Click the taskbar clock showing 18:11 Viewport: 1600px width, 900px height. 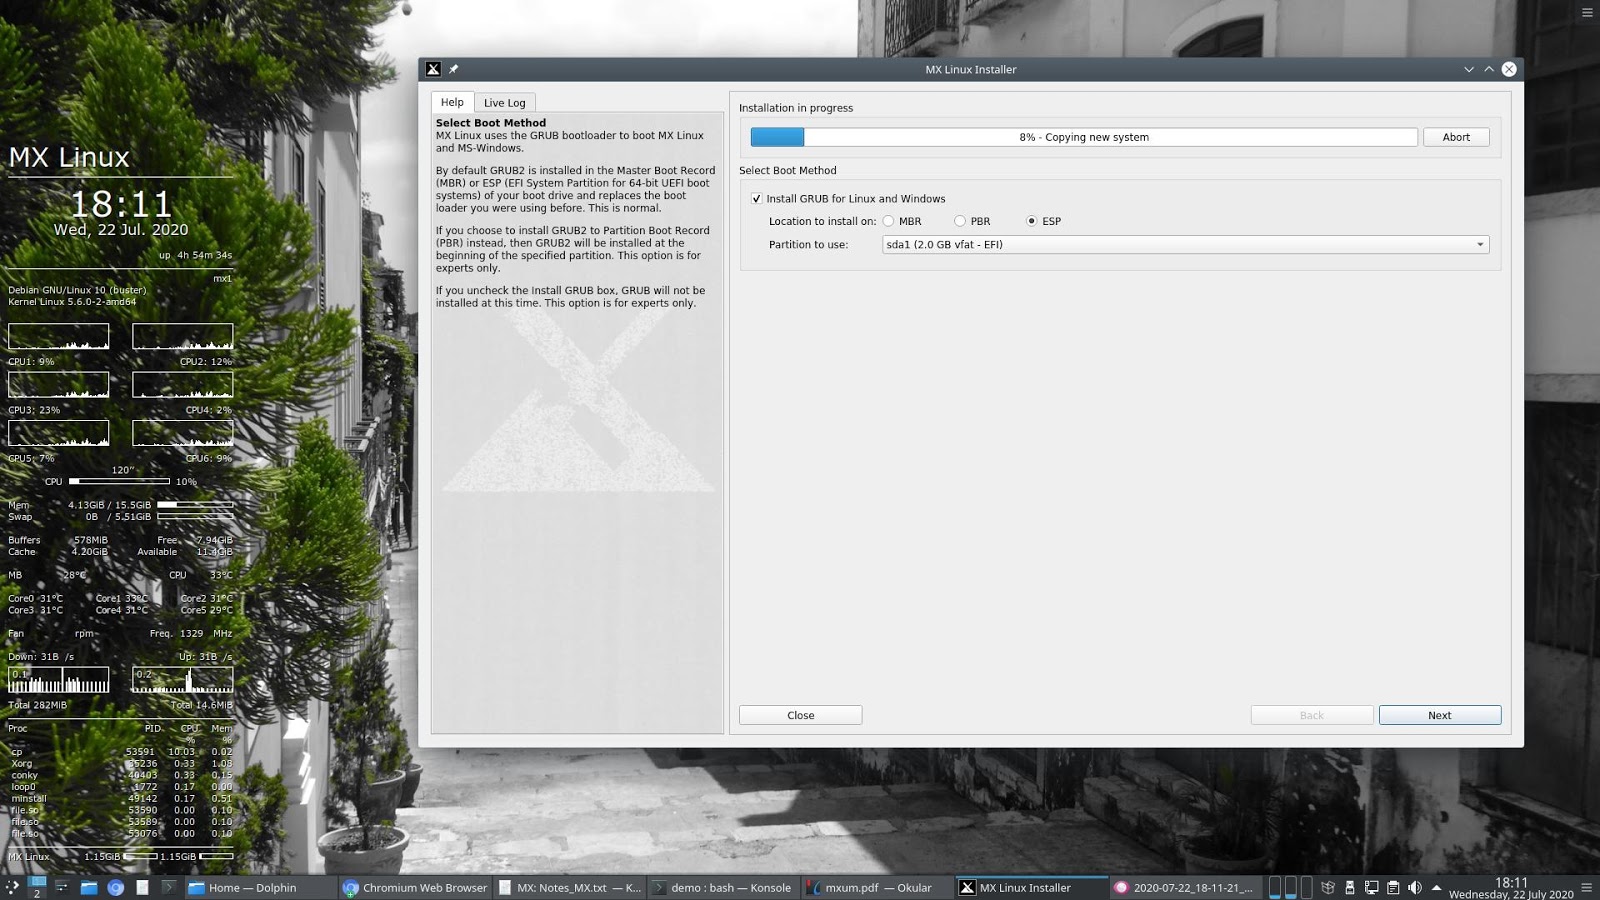1511,888
